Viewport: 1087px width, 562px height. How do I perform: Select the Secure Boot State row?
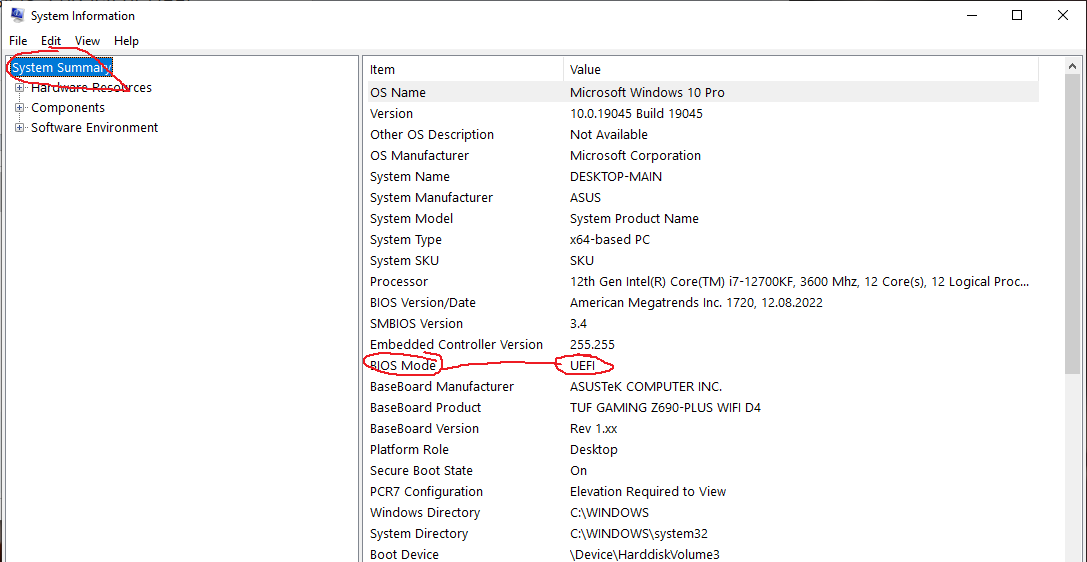(x=703, y=471)
